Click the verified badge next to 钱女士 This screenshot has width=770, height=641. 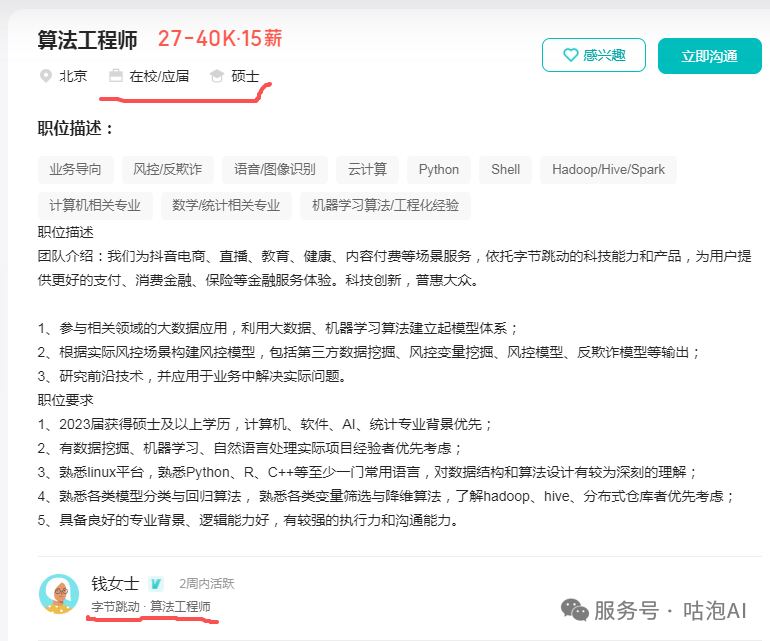click(x=156, y=584)
